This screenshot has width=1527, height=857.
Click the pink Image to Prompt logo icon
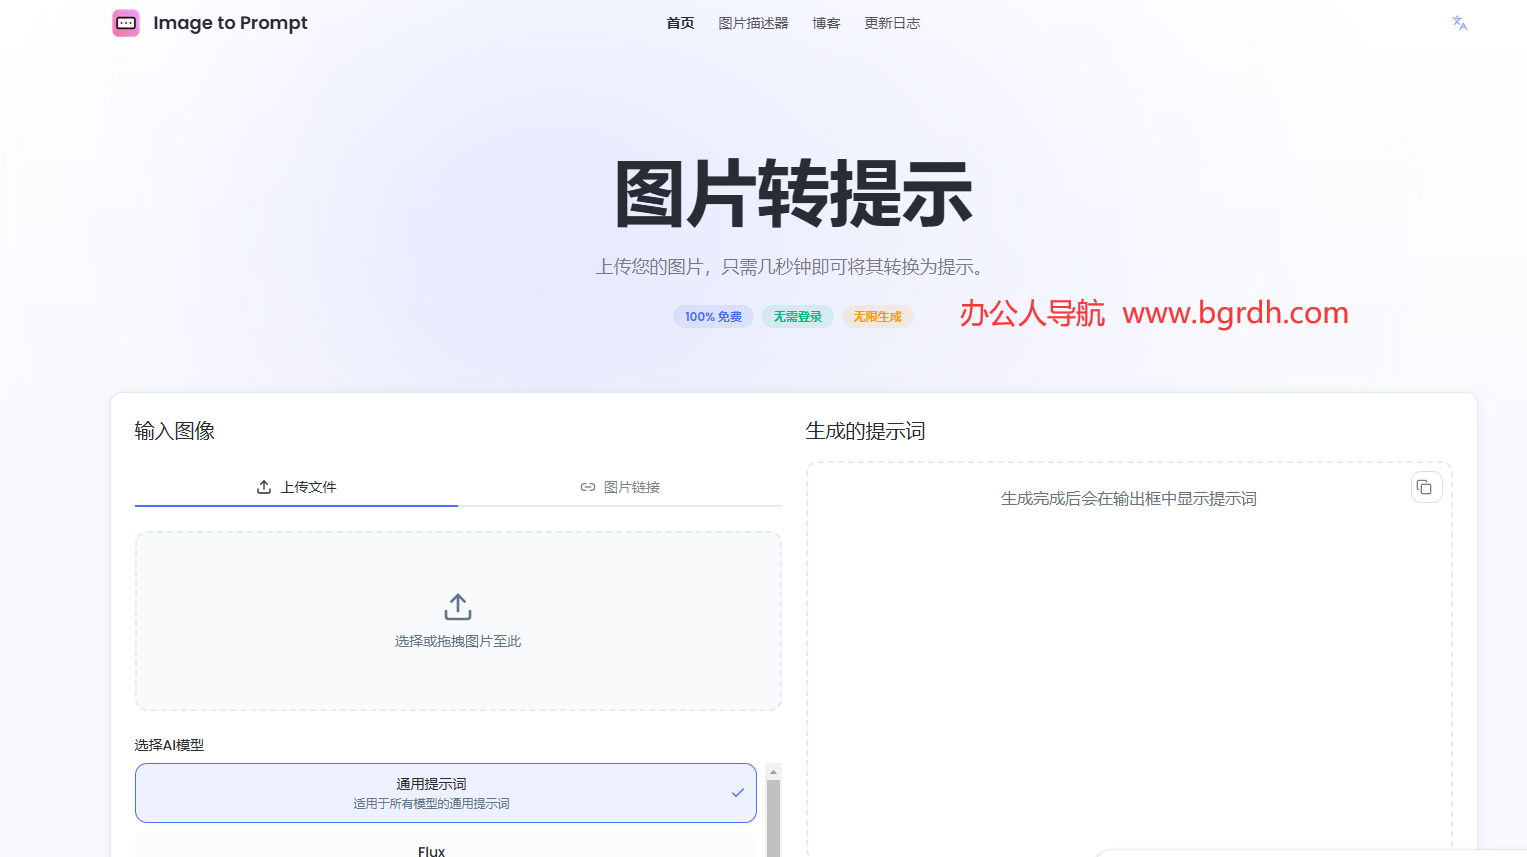tap(125, 22)
